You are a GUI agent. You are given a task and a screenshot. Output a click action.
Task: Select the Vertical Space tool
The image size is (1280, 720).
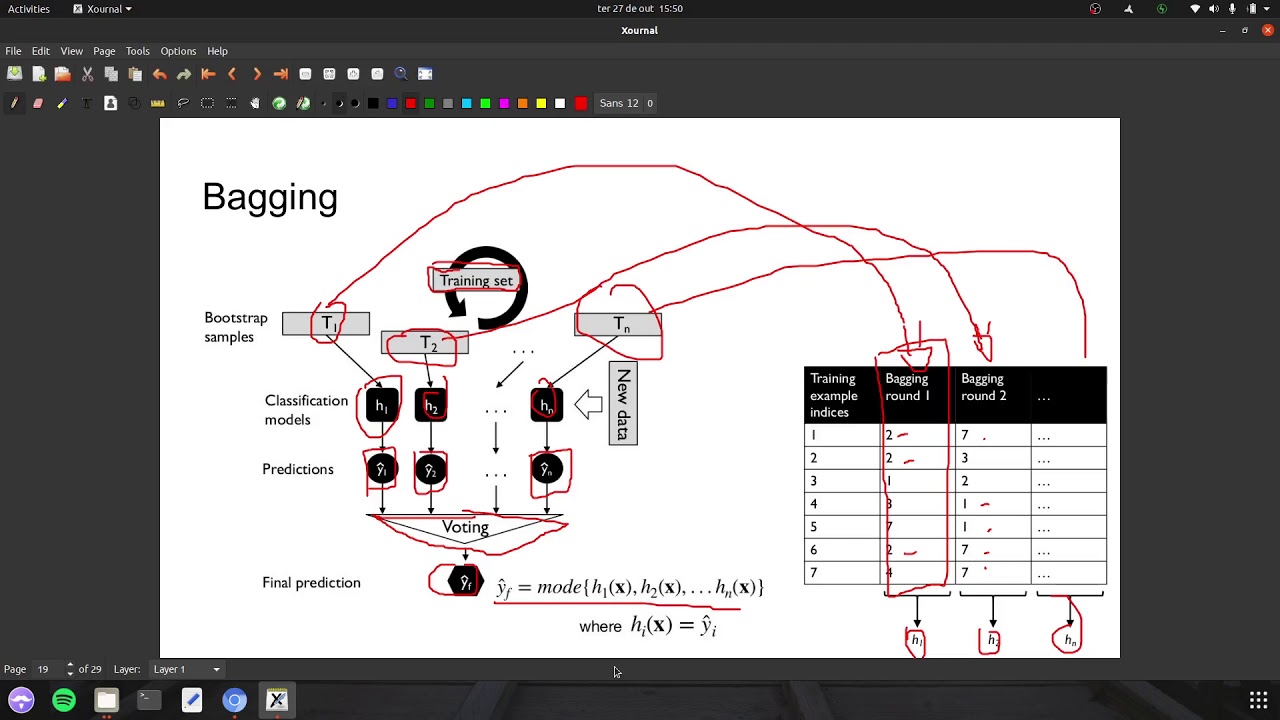click(231, 103)
